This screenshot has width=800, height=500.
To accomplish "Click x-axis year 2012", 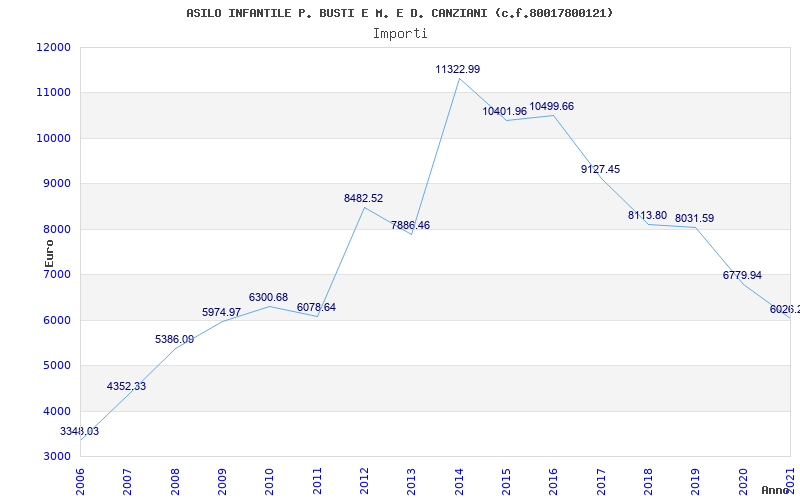I will [364, 482].
